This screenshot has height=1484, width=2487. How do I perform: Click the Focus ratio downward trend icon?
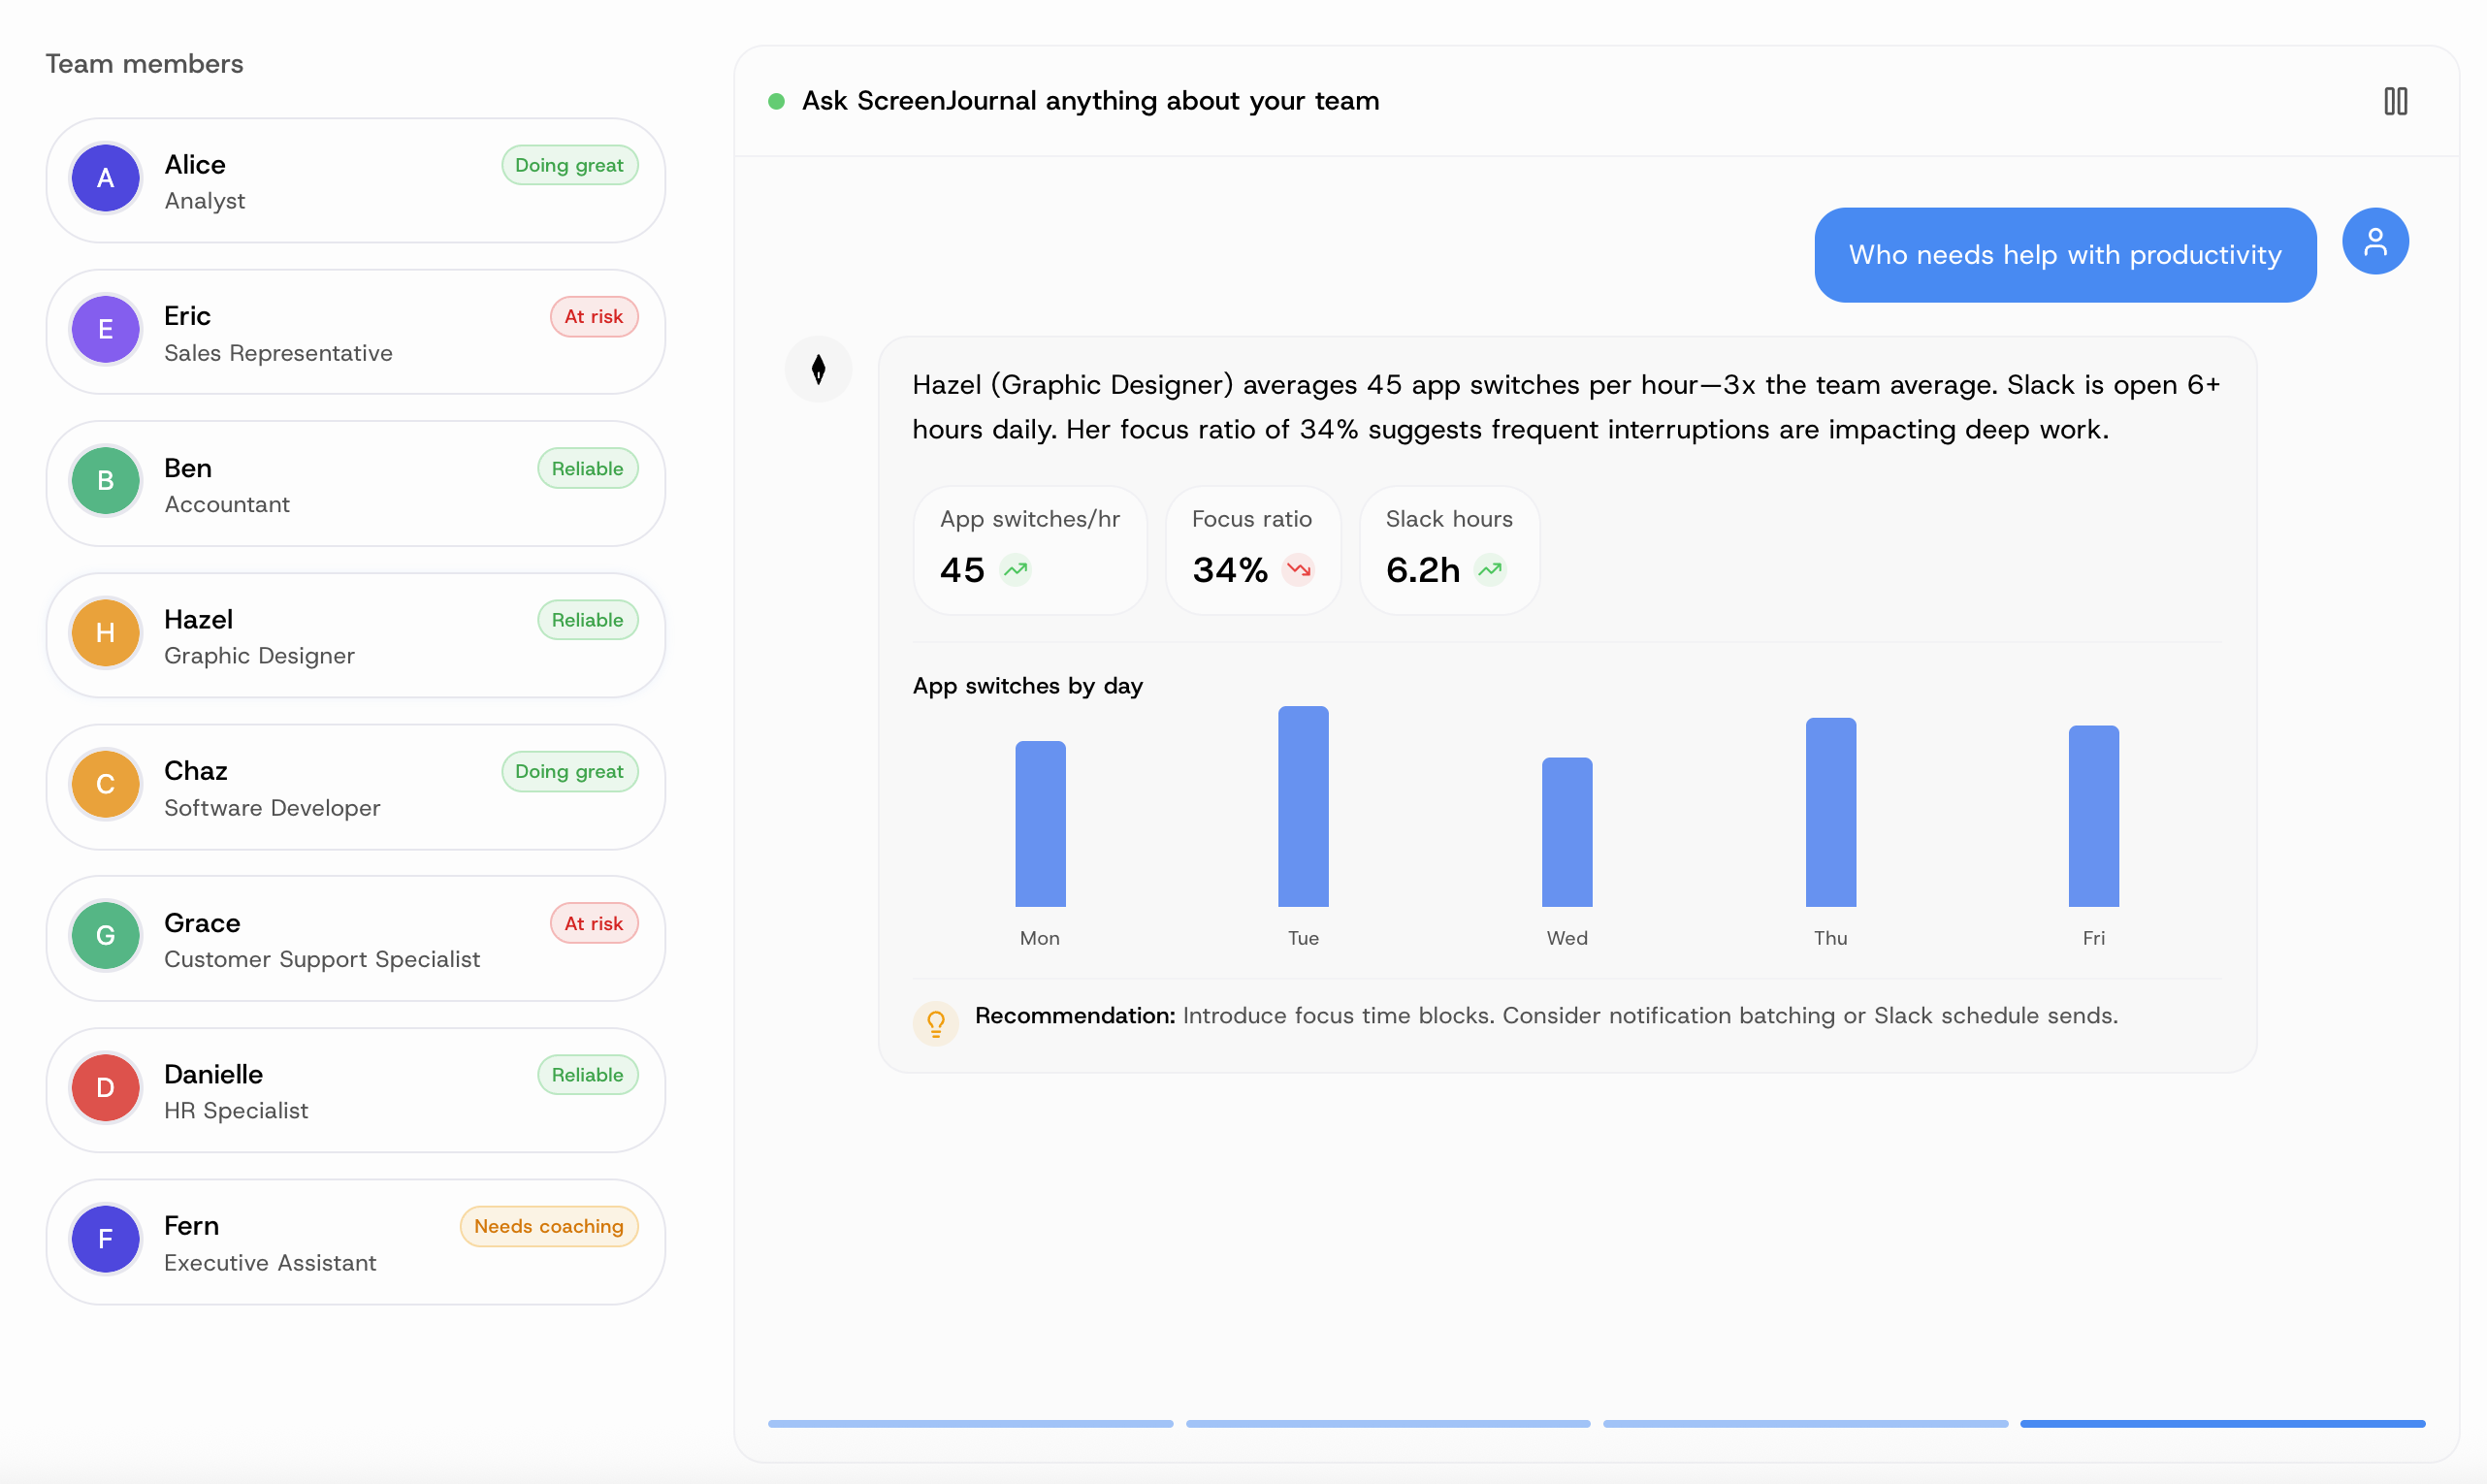[x=1298, y=570]
